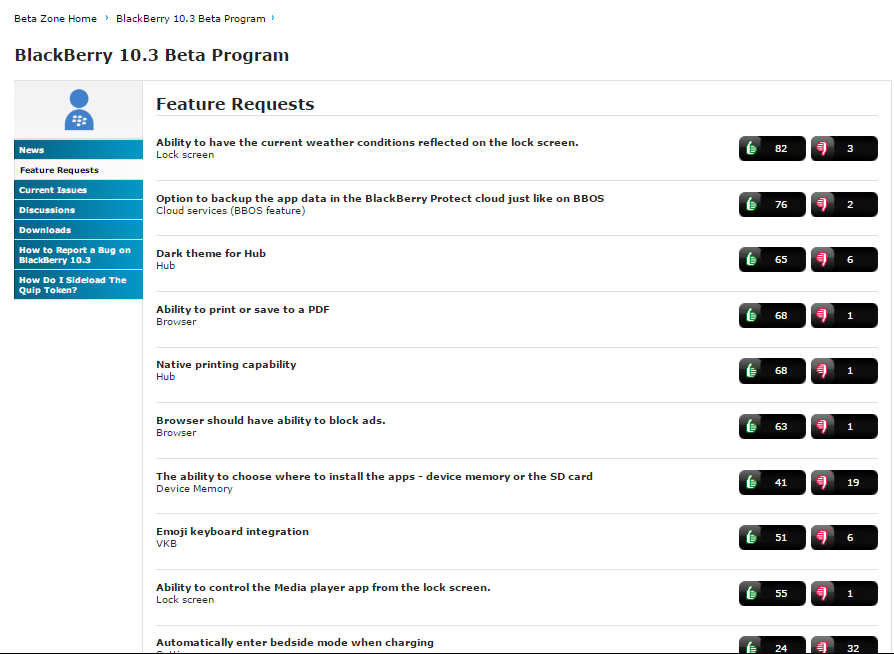Screen dimensions: 894x654
Task: Open How to Report a Bug on BlackBerry 10.3
Action: tap(79, 255)
